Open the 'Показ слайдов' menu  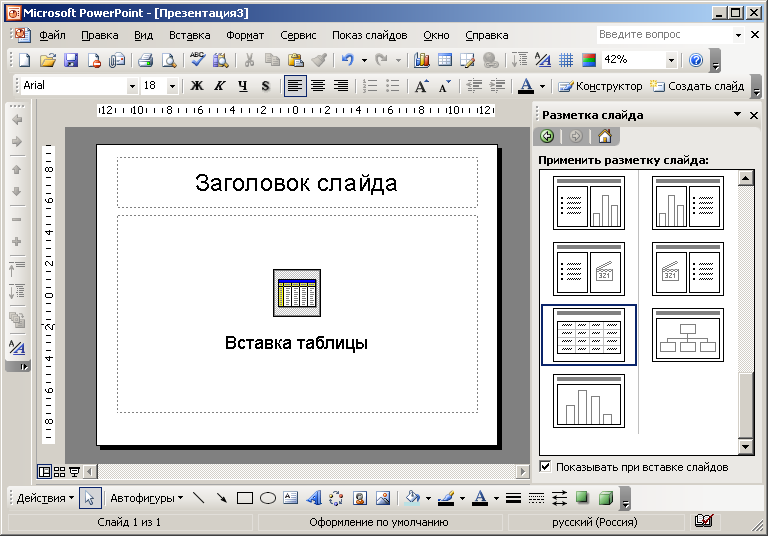[371, 35]
